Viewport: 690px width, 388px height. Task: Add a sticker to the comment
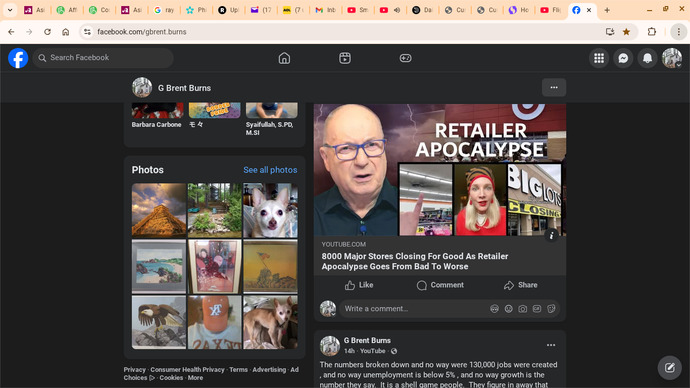551,309
